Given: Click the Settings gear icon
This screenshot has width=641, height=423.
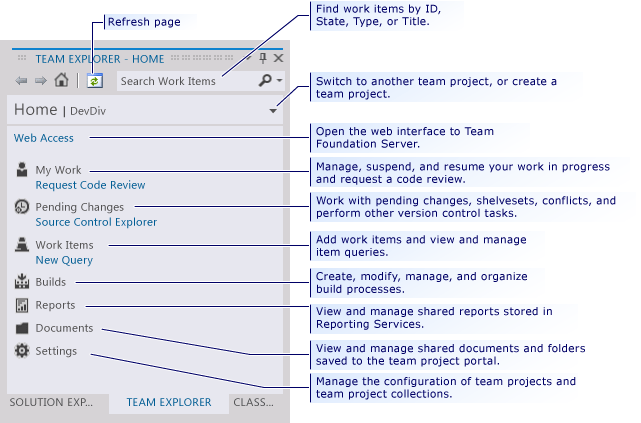Looking at the screenshot, I should 22,351.
